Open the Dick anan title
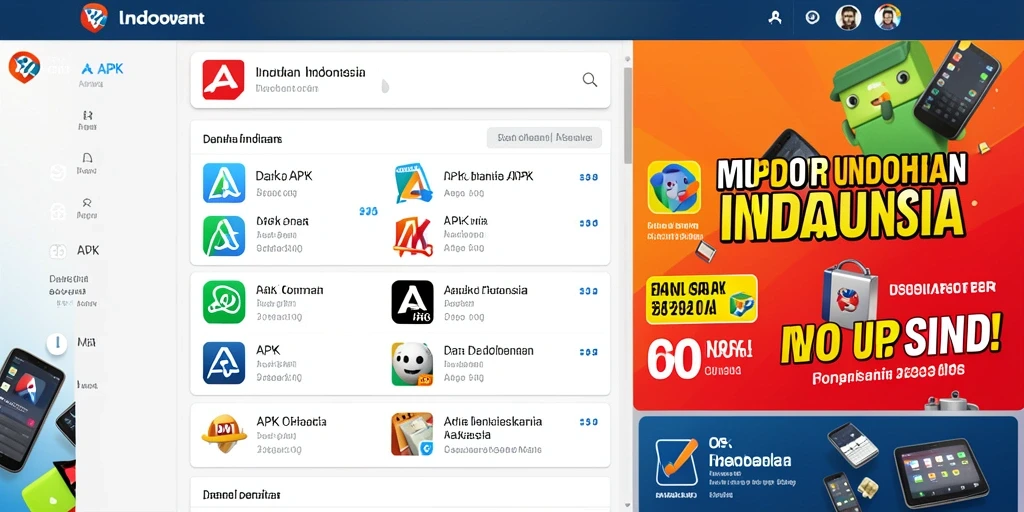Viewport: 1024px width, 512px height. pyautogui.click(x=282, y=221)
